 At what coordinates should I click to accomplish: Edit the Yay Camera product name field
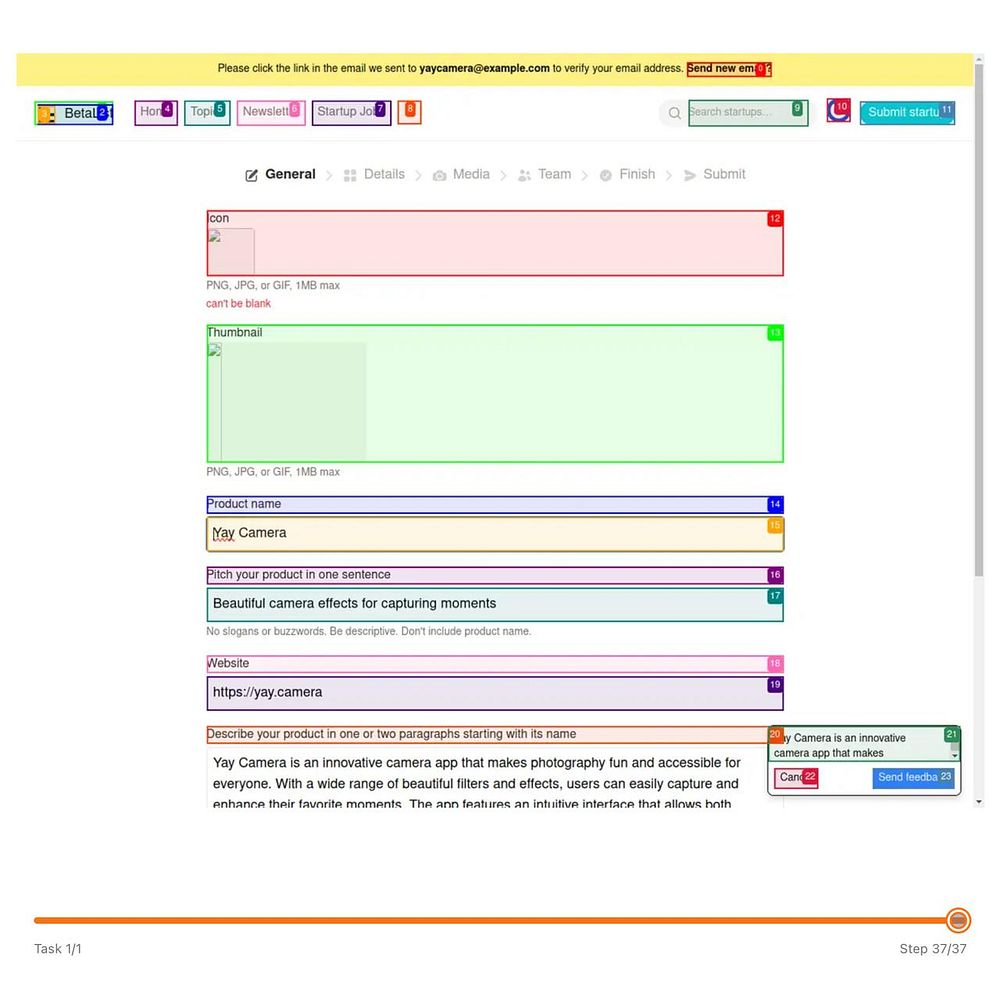(495, 534)
